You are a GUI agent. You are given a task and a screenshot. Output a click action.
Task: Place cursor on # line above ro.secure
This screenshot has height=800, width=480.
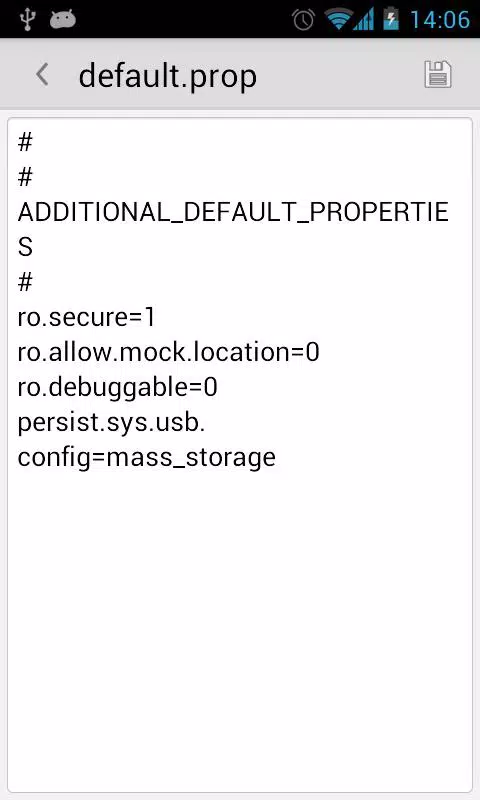25,282
